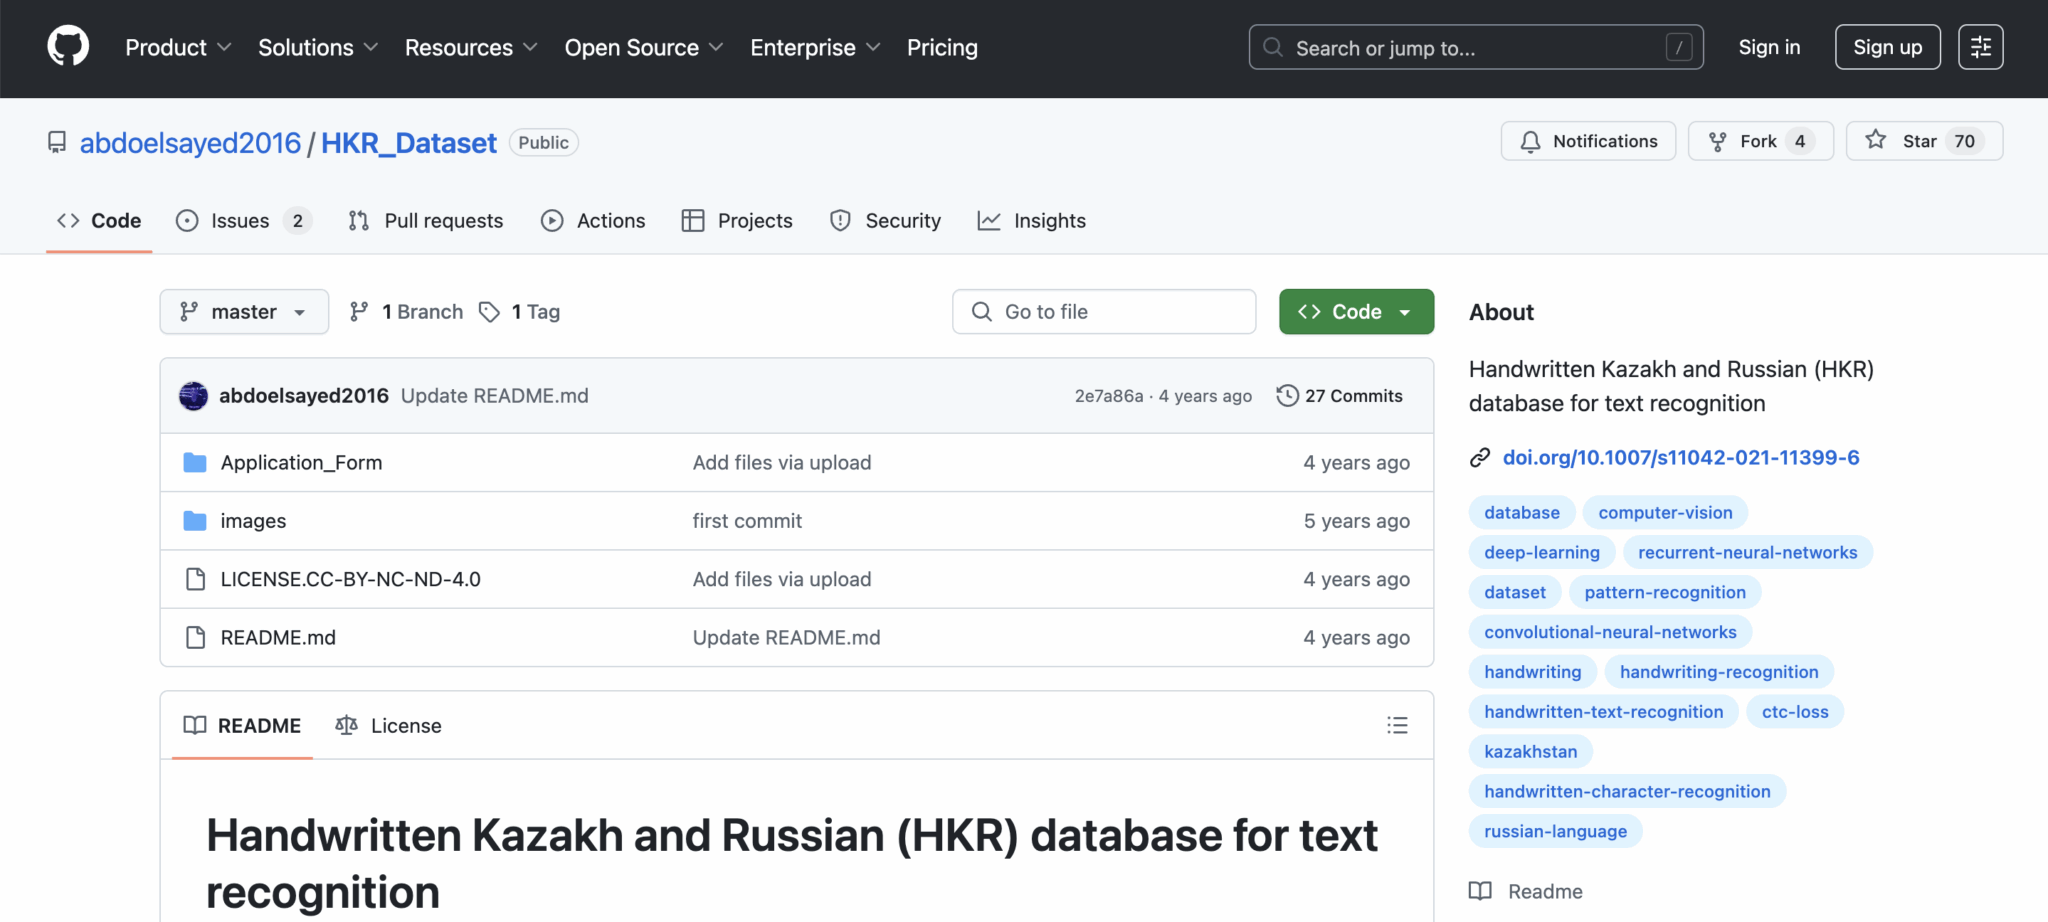
Task: Open the README outline list icon
Action: 1397,725
